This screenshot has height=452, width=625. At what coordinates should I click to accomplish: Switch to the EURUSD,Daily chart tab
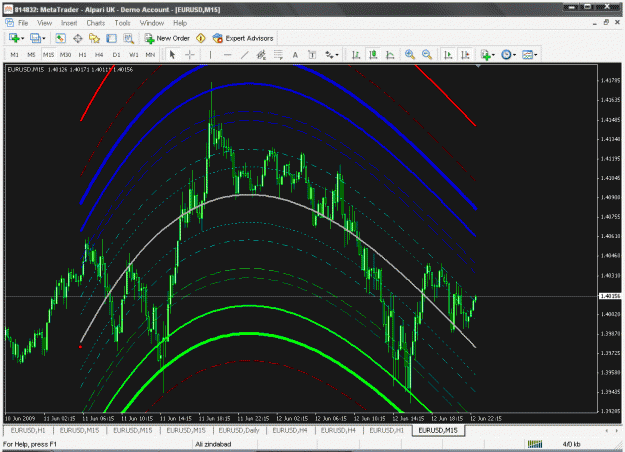point(239,430)
